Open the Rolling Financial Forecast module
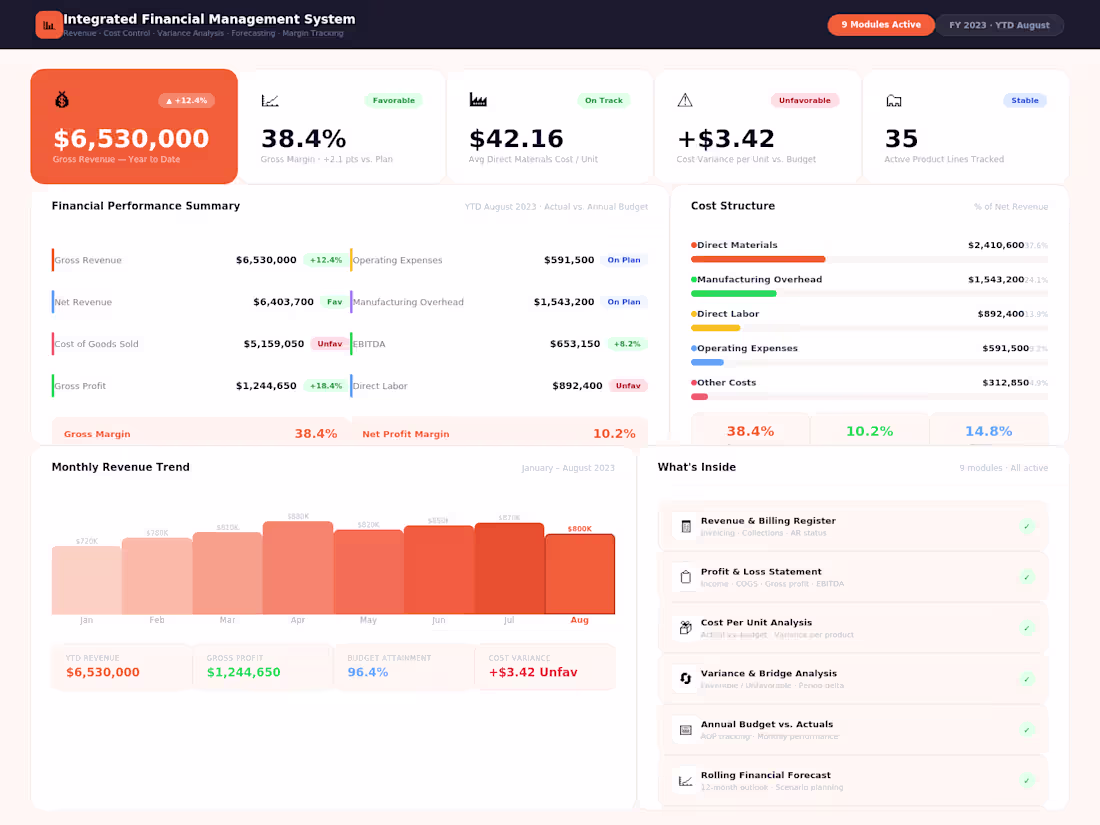 (x=853, y=781)
